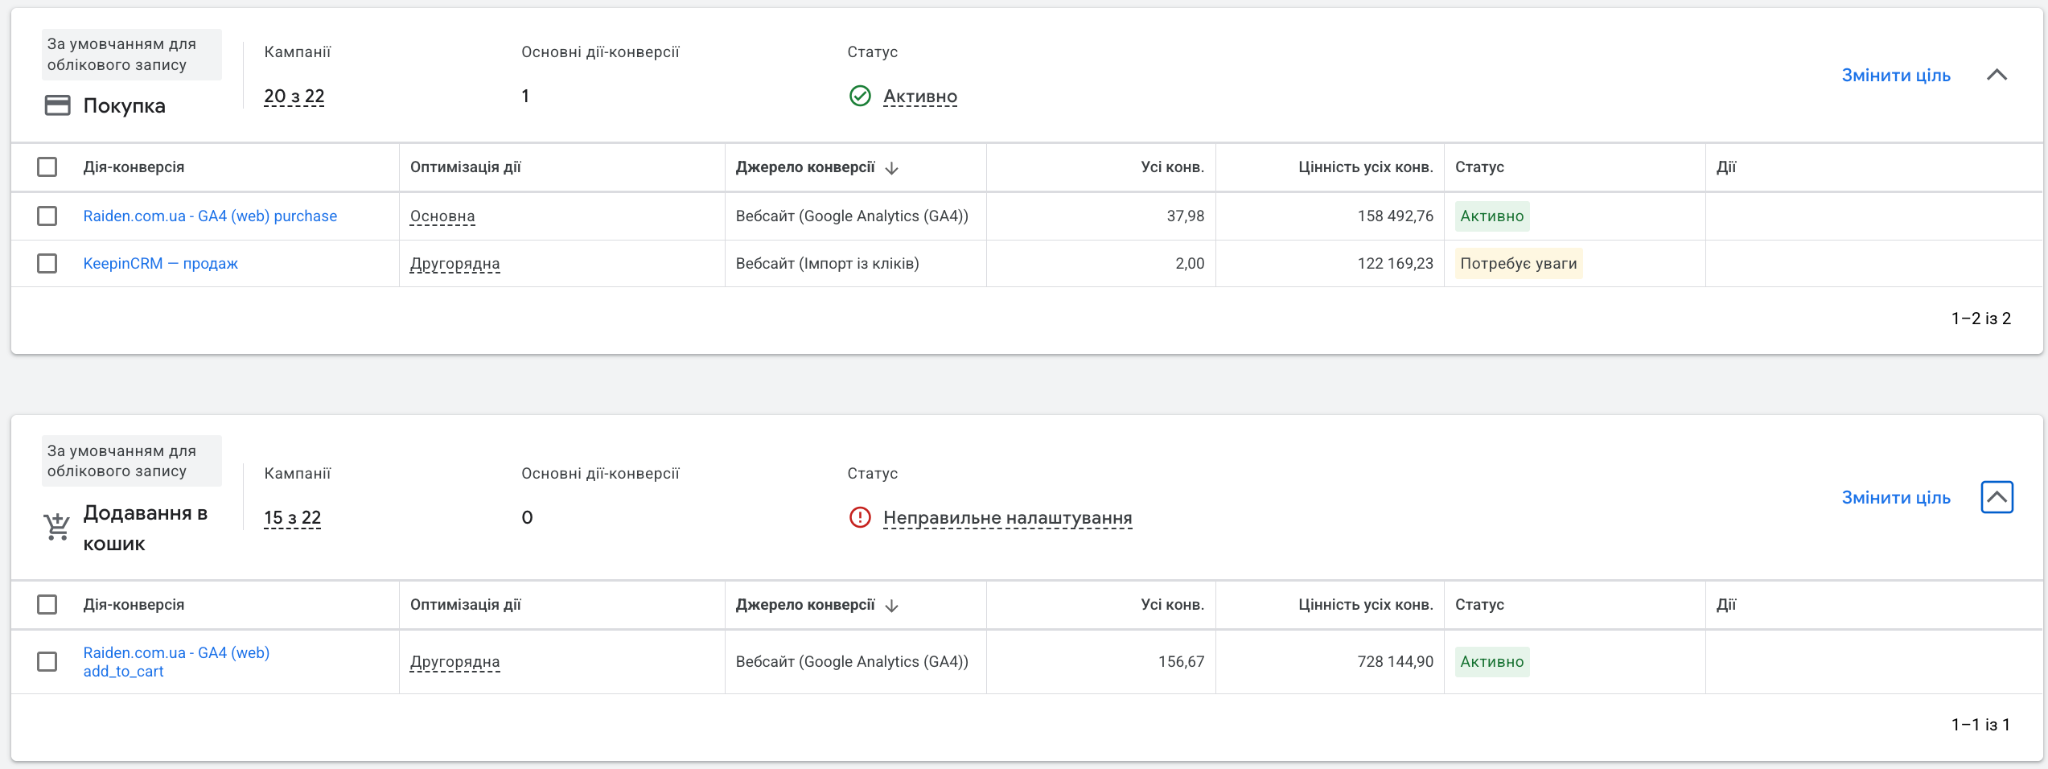Viewport: 2048px width, 769px height.
Task: Click the Оптимізація дії header in the Покупка table
Action: pyautogui.click(x=465, y=167)
